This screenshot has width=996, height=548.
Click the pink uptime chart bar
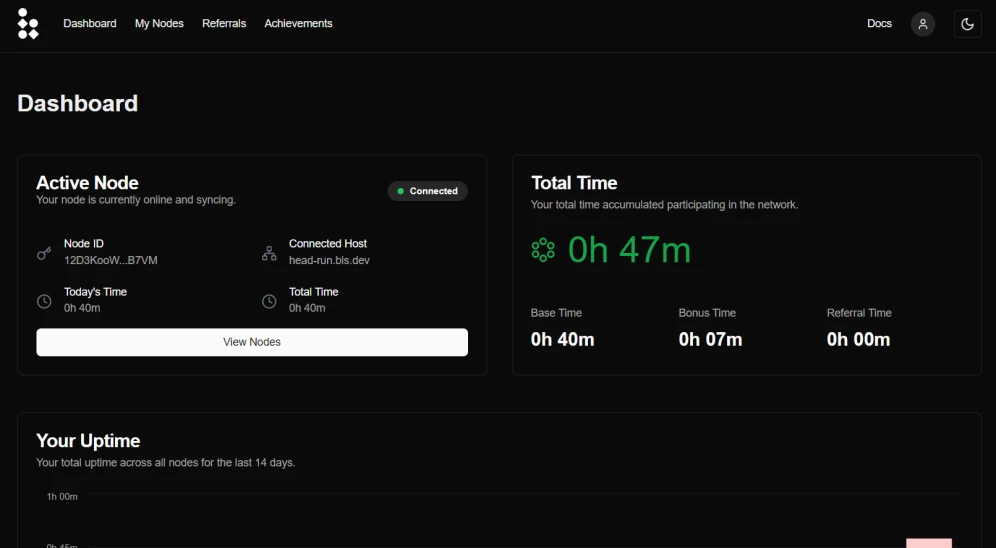click(929, 544)
